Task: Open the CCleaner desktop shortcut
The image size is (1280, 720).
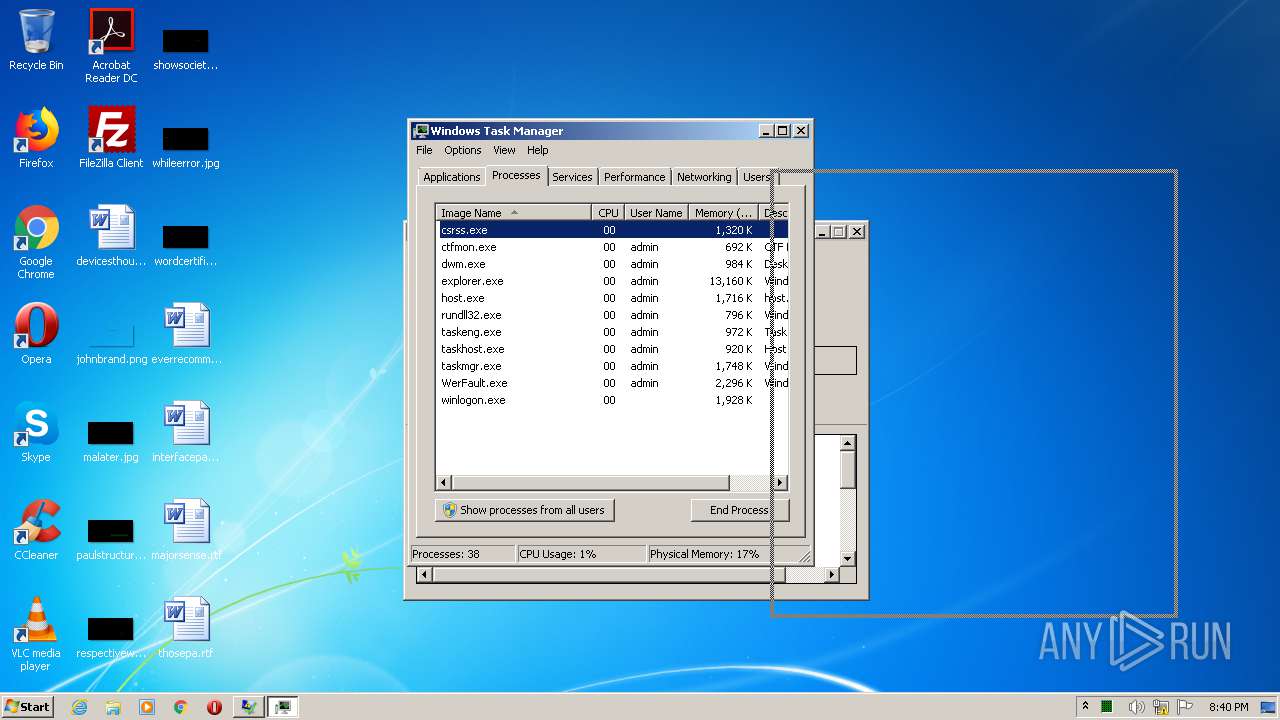Action: (x=36, y=530)
